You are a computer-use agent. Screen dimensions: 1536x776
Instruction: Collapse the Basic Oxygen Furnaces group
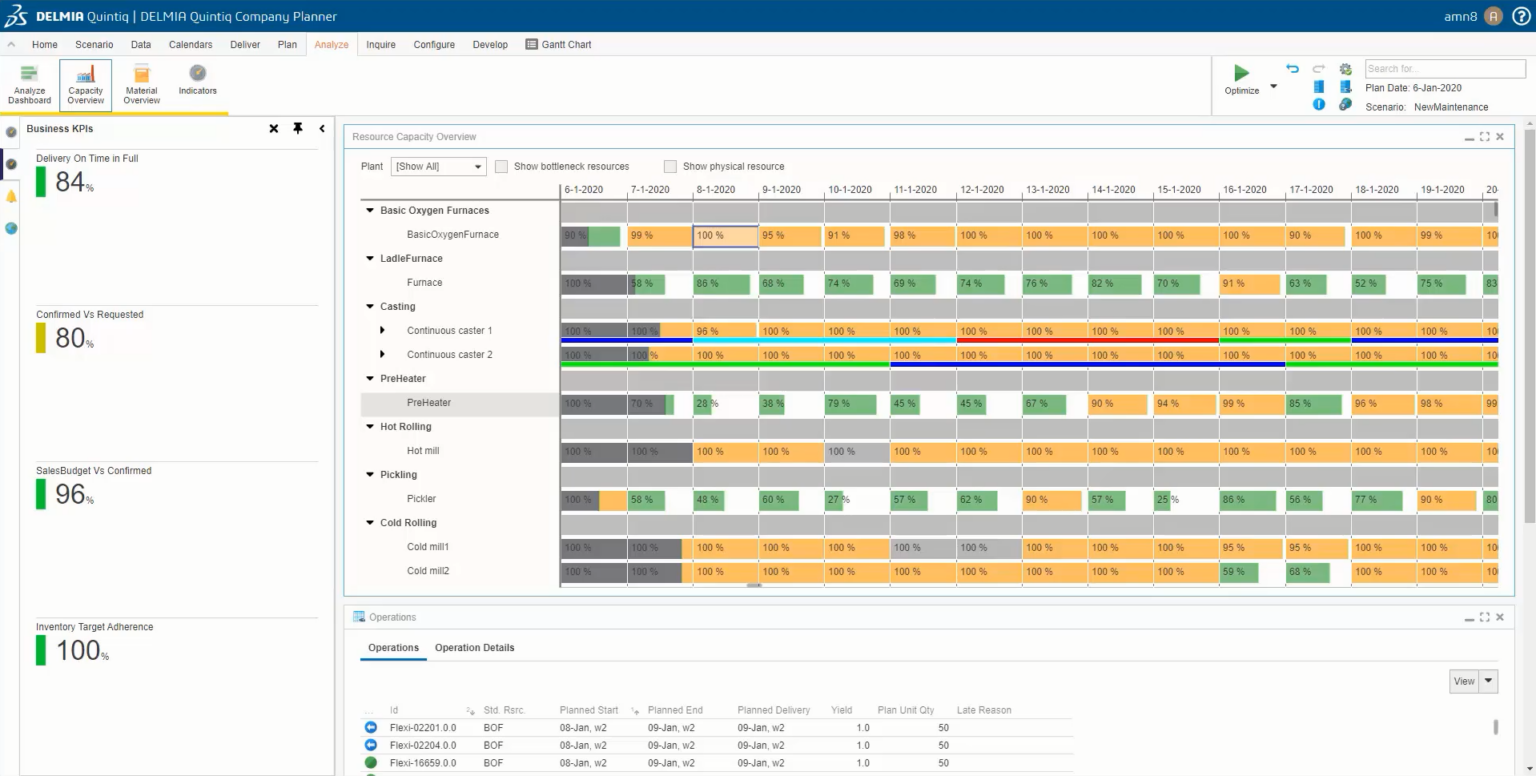pos(369,210)
